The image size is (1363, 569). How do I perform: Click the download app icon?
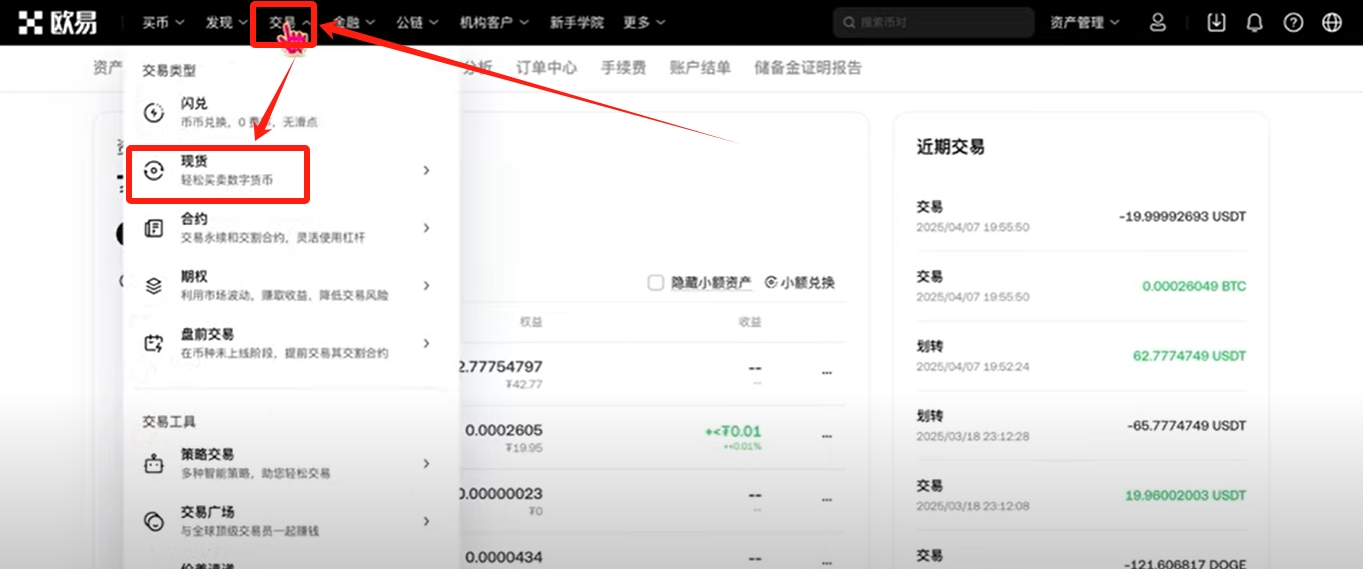tap(1216, 22)
